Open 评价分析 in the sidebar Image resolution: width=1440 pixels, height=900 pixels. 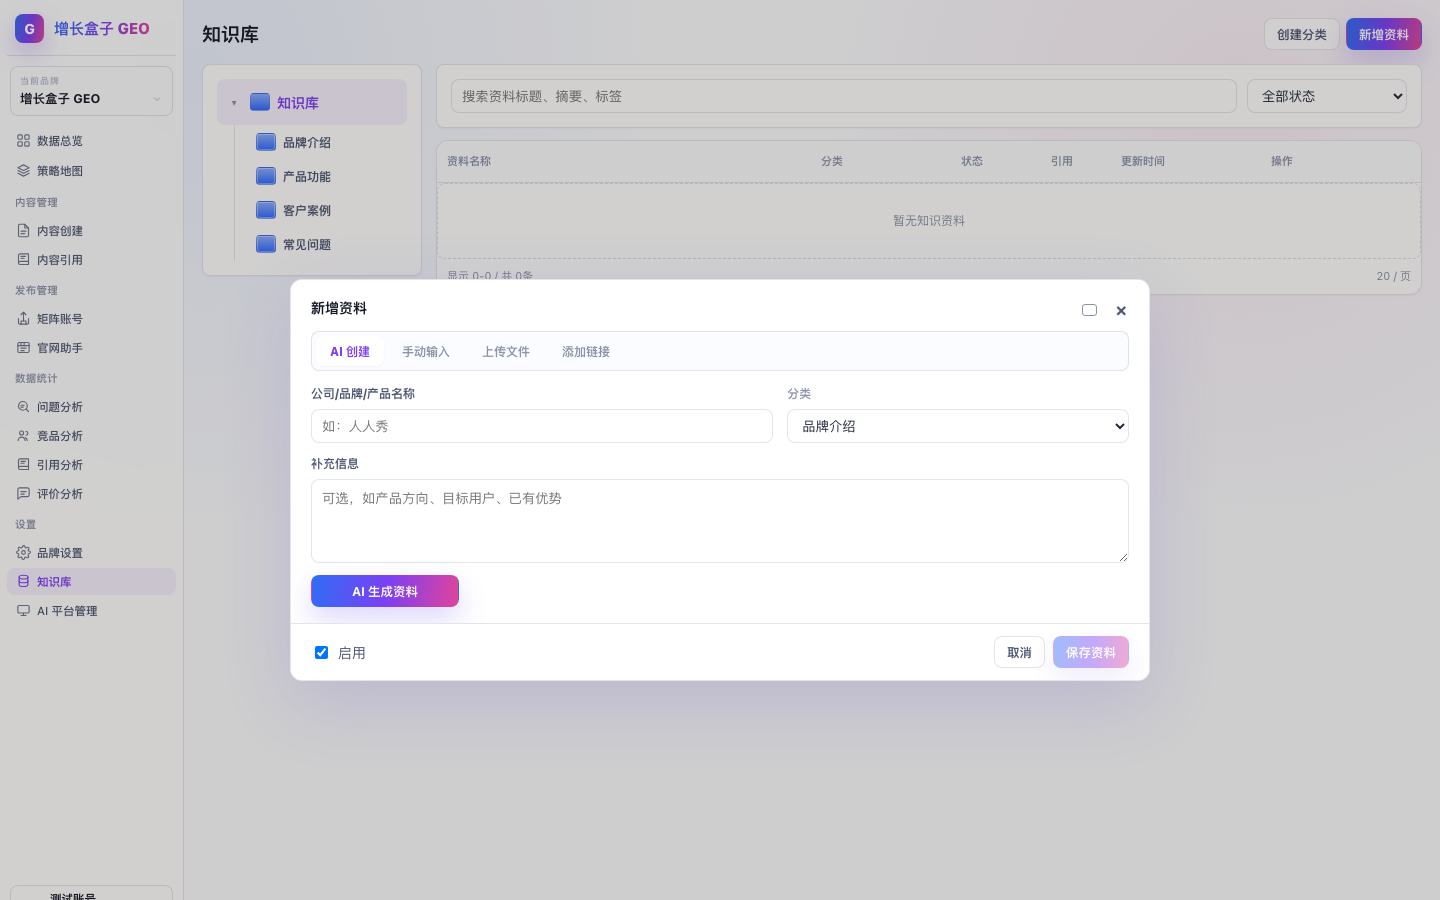coord(91,494)
